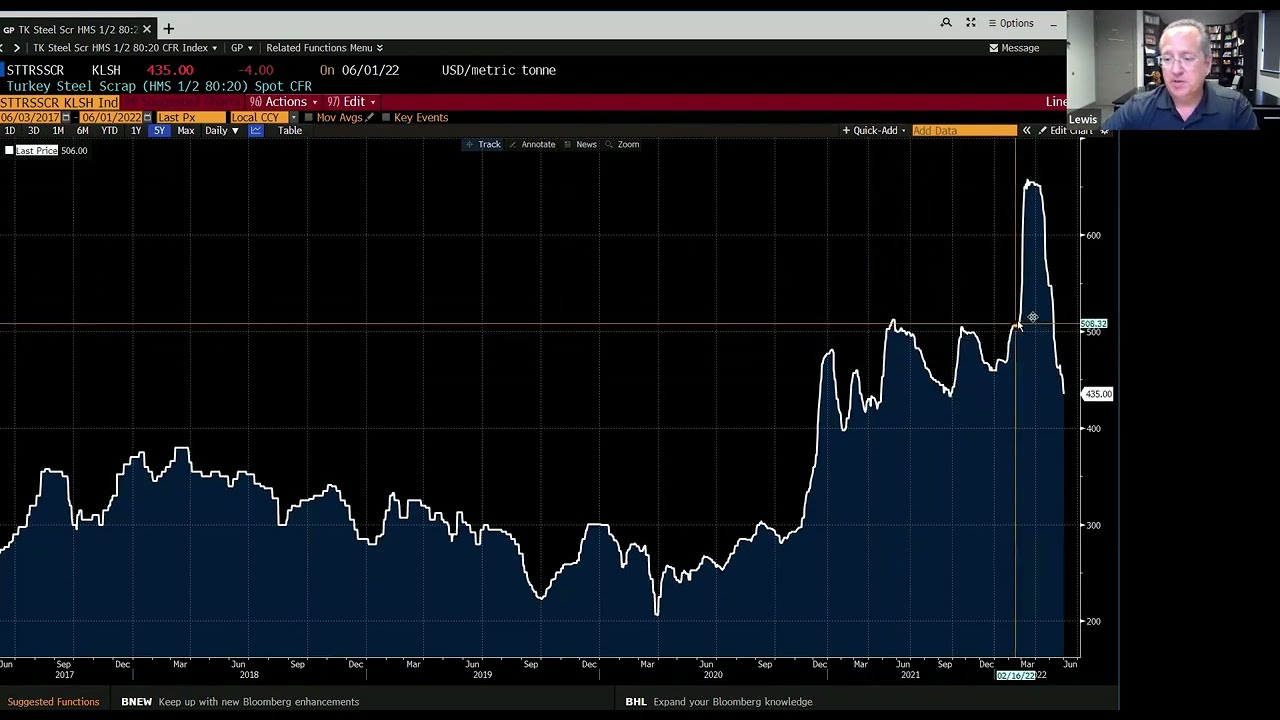Select the YTD time range
Viewport: 1280px width, 720px height.
(109, 131)
